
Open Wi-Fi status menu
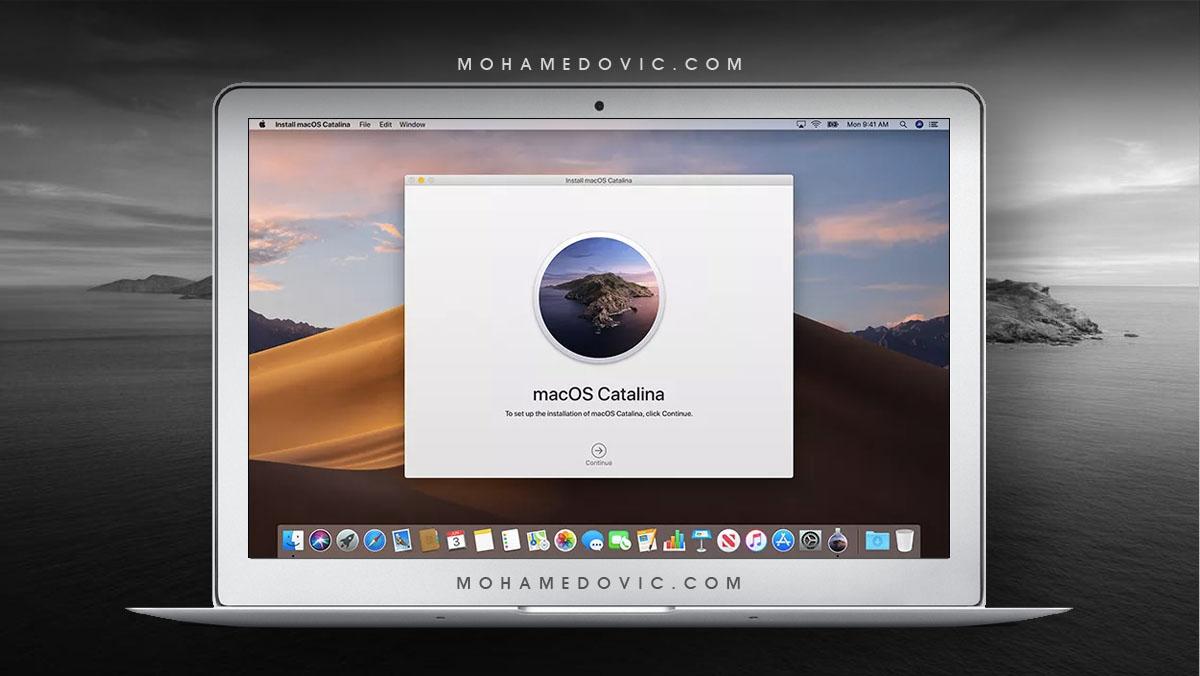(816, 124)
